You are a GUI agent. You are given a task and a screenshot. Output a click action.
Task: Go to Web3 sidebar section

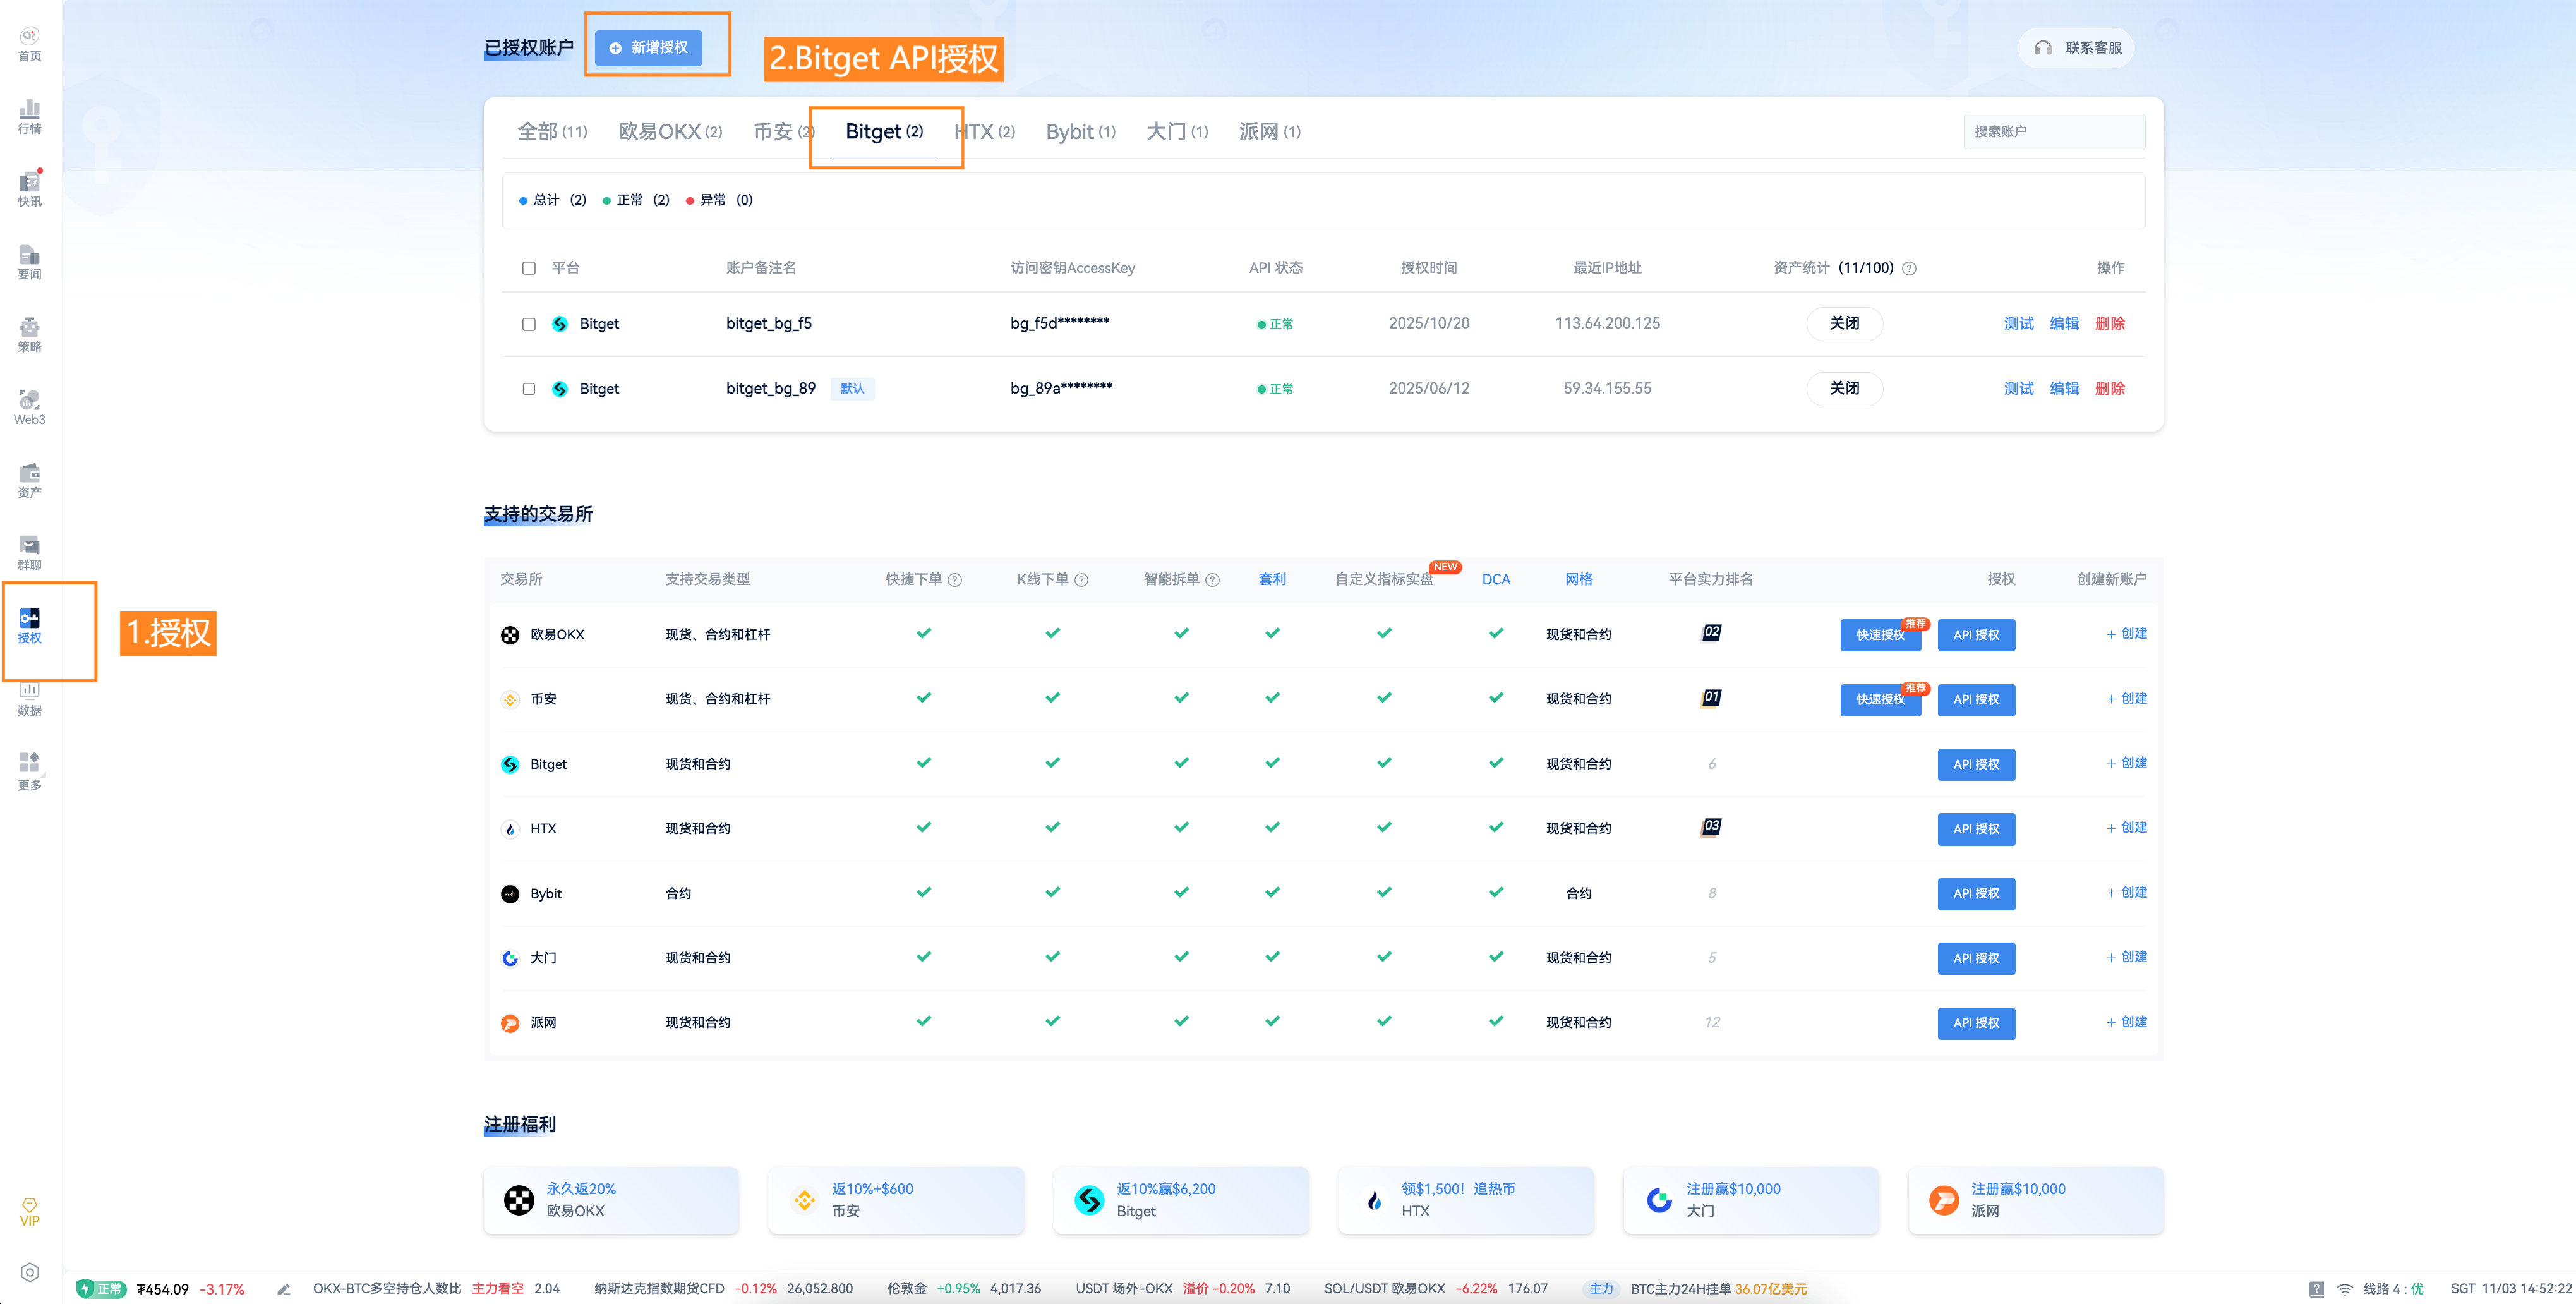[29, 407]
